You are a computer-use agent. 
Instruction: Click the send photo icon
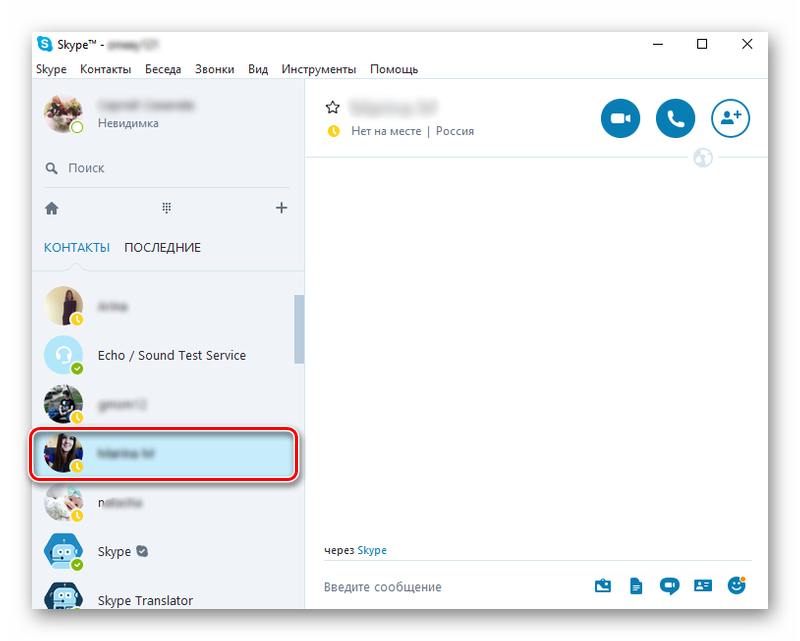[x=602, y=586]
